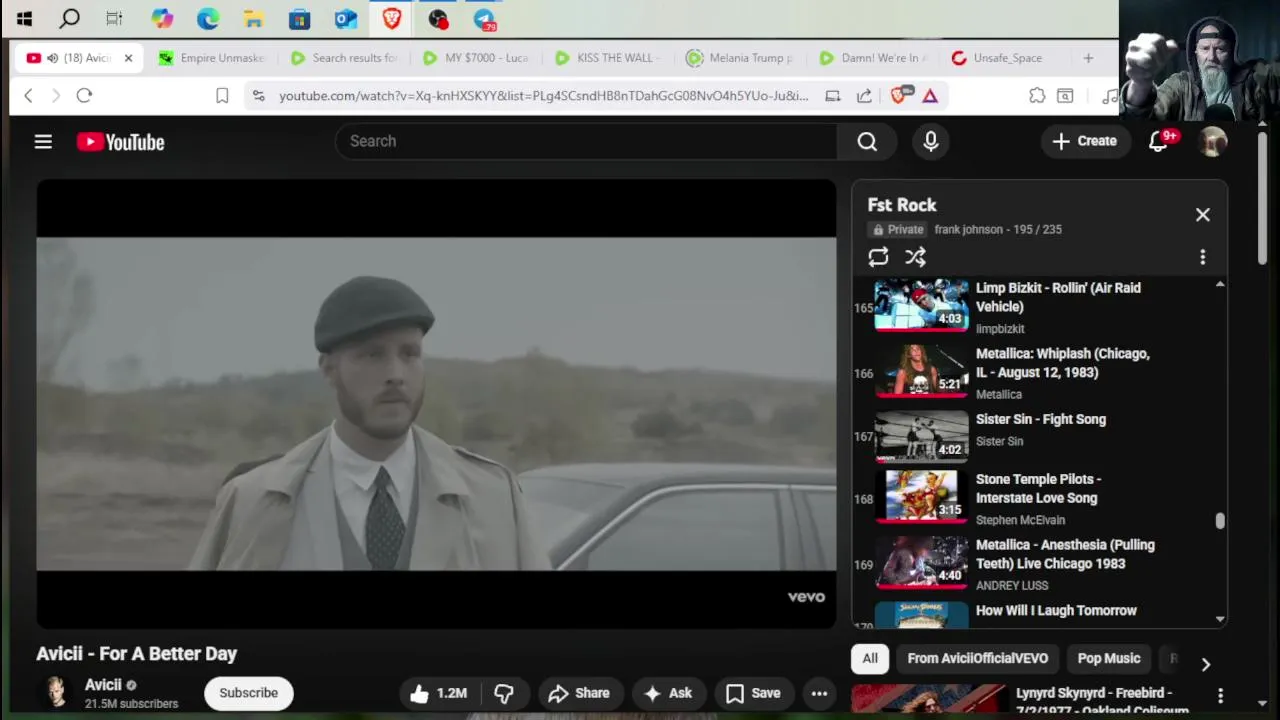Viewport: 1280px width, 720px height.
Task: Click the playlist panel scrollbar thumb
Action: click(1220, 521)
